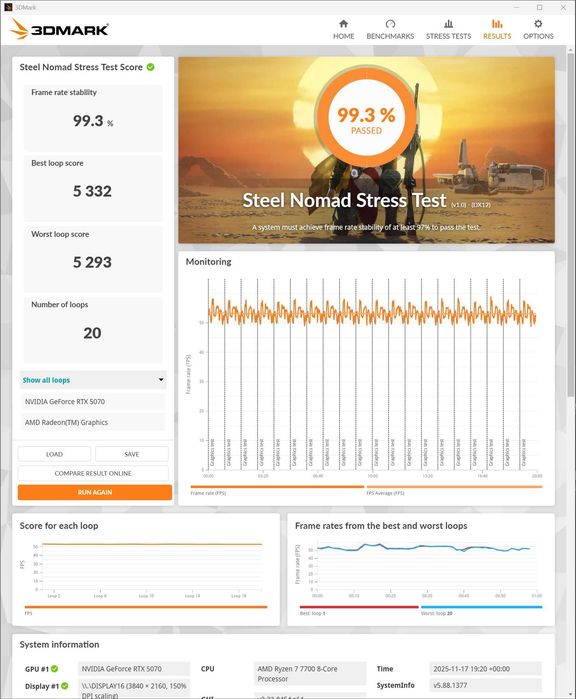
Task: Toggle the red Best: loop 1 legend
Action: point(359,609)
